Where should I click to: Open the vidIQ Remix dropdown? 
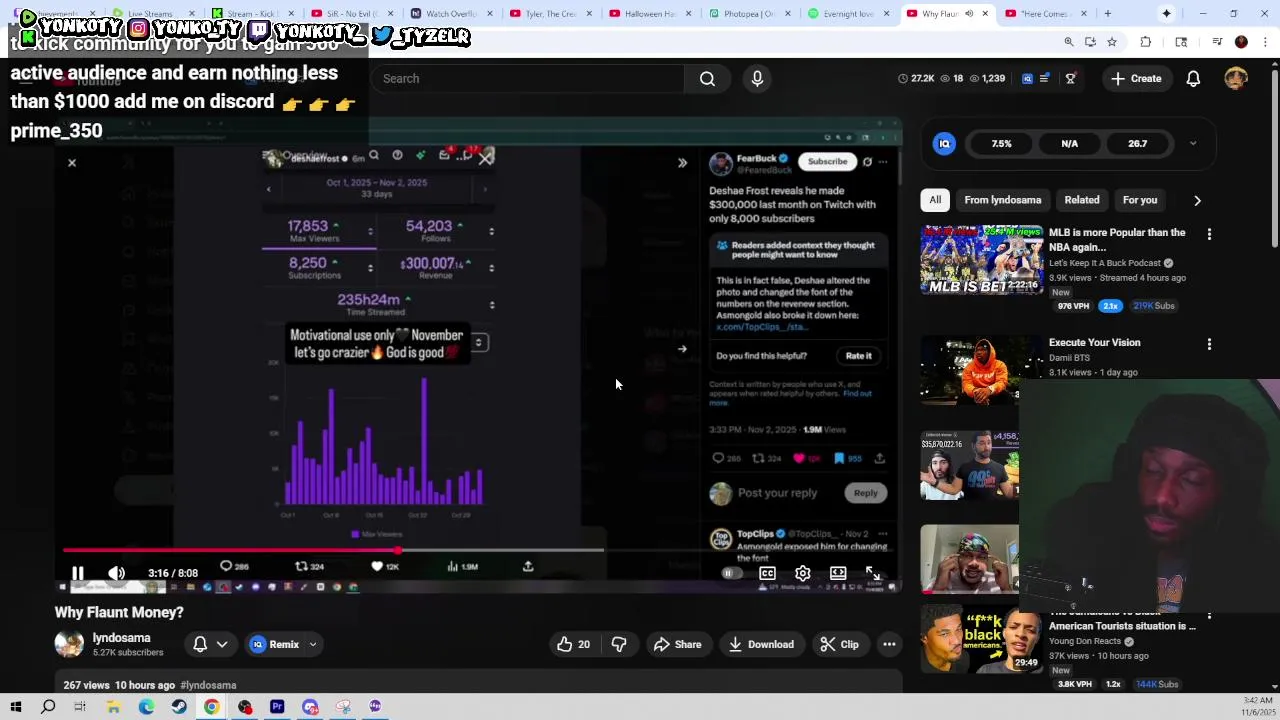point(312,645)
